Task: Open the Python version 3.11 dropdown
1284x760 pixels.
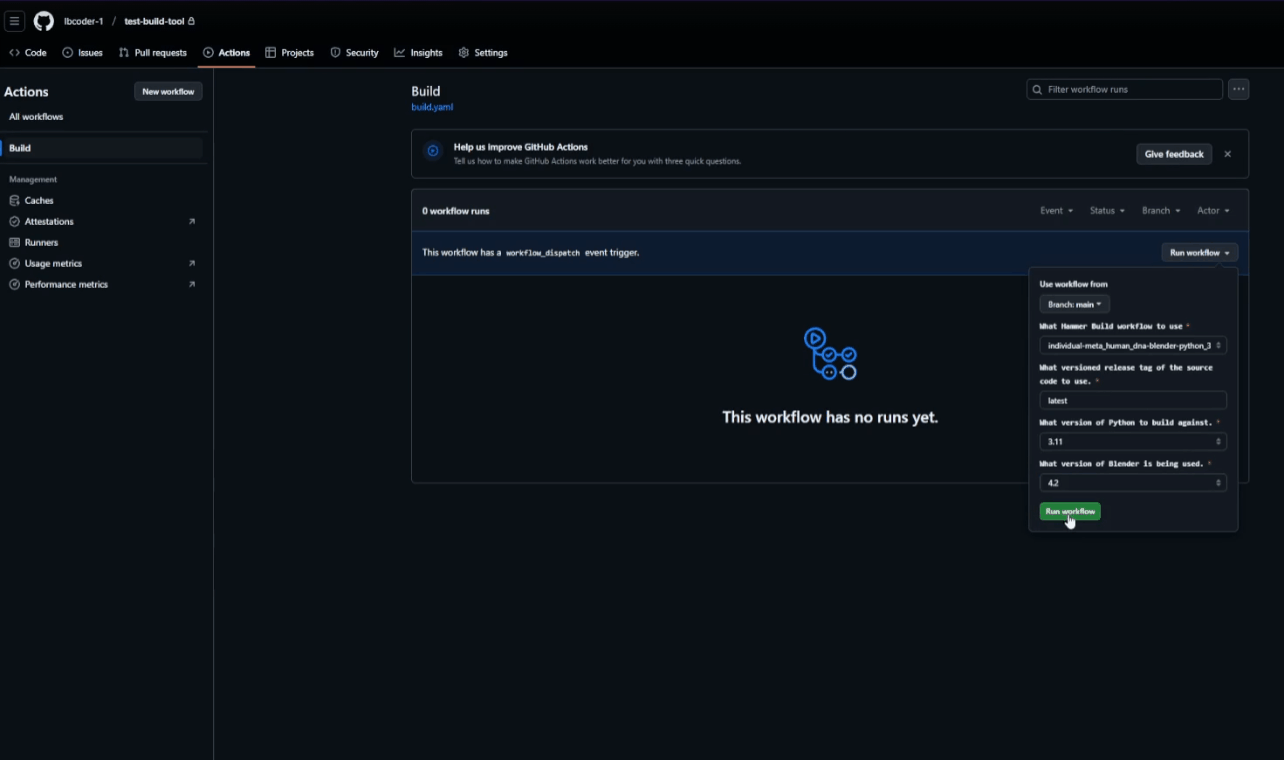Action: pyautogui.click(x=1132, y=442)
